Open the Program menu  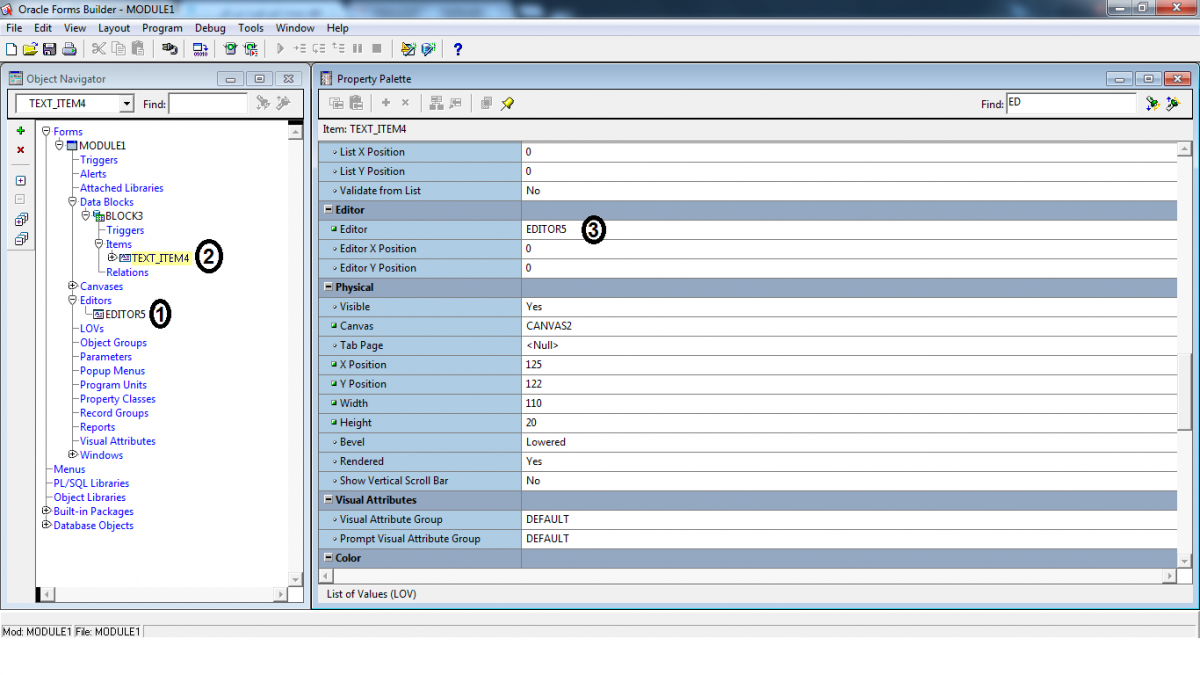162,28
